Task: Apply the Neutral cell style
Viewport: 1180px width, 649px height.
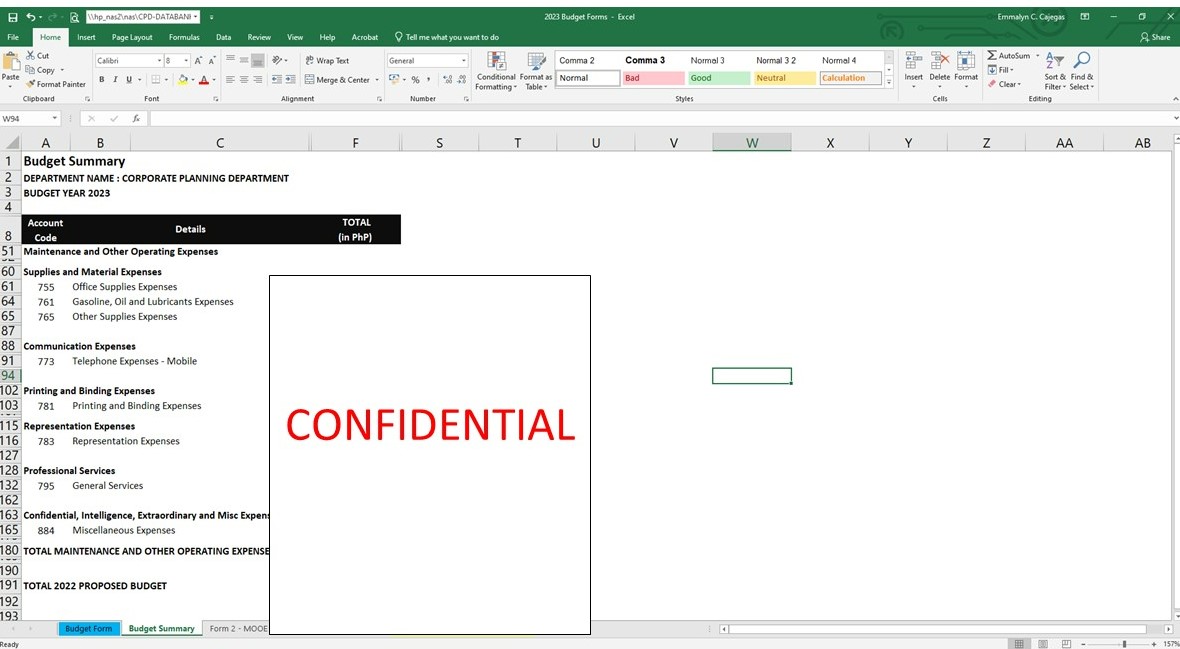Action: (x=786, y=78)
